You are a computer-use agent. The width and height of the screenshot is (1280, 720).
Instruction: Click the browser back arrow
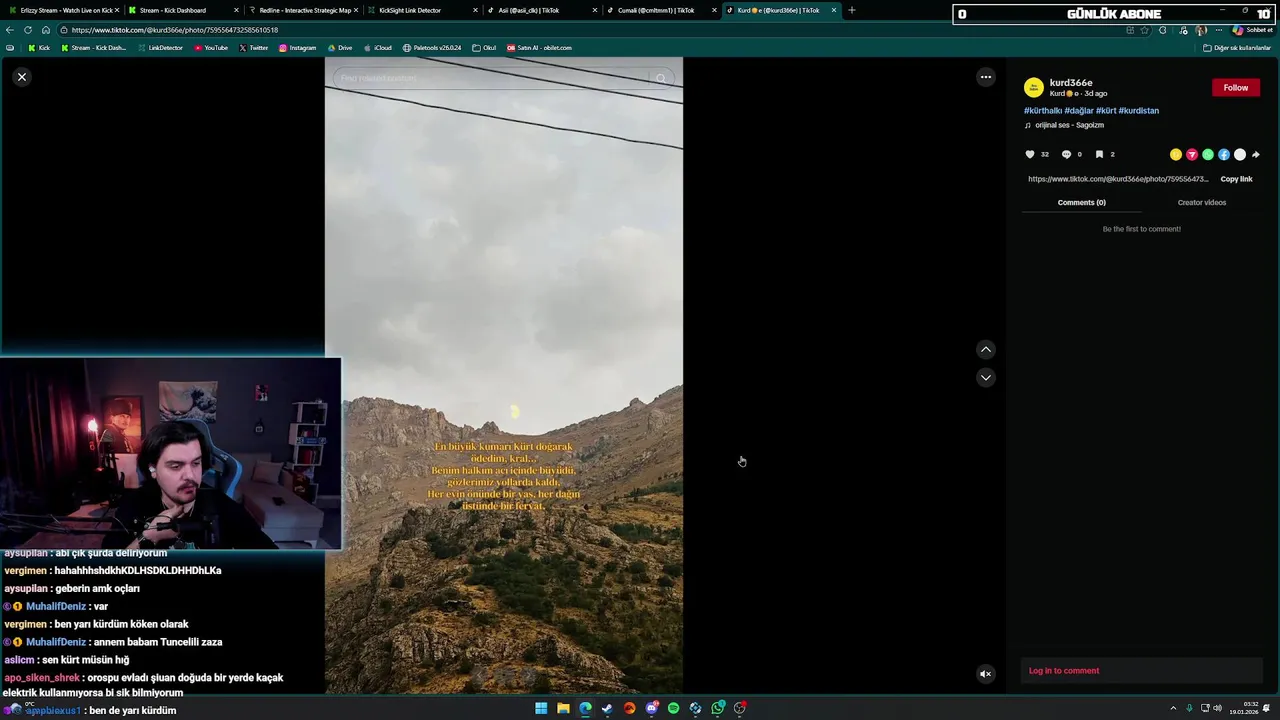point(10,30)
